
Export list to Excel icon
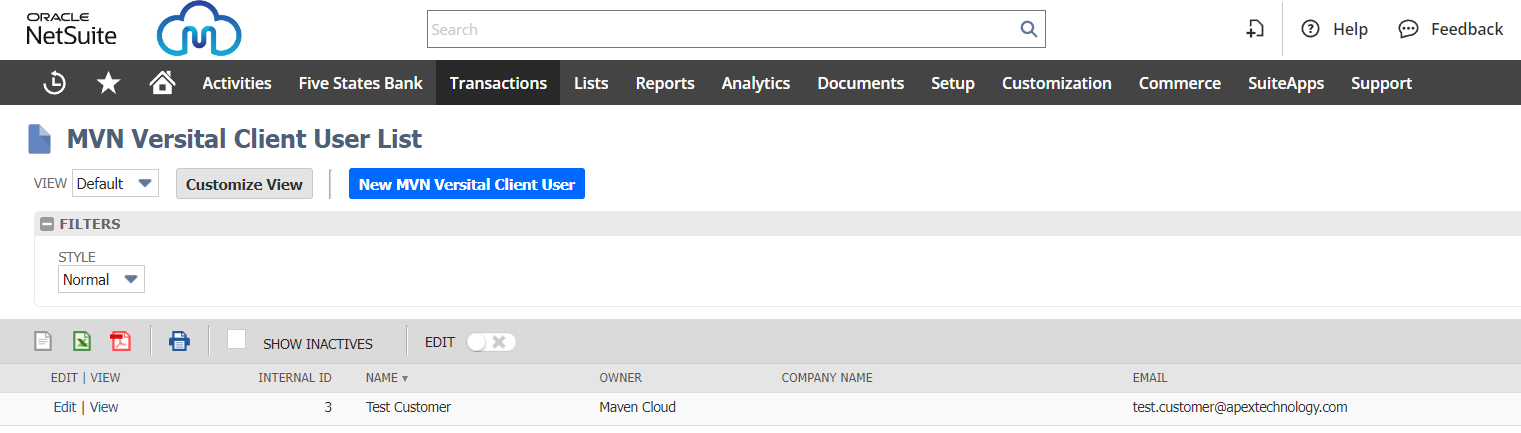[82, 342]
